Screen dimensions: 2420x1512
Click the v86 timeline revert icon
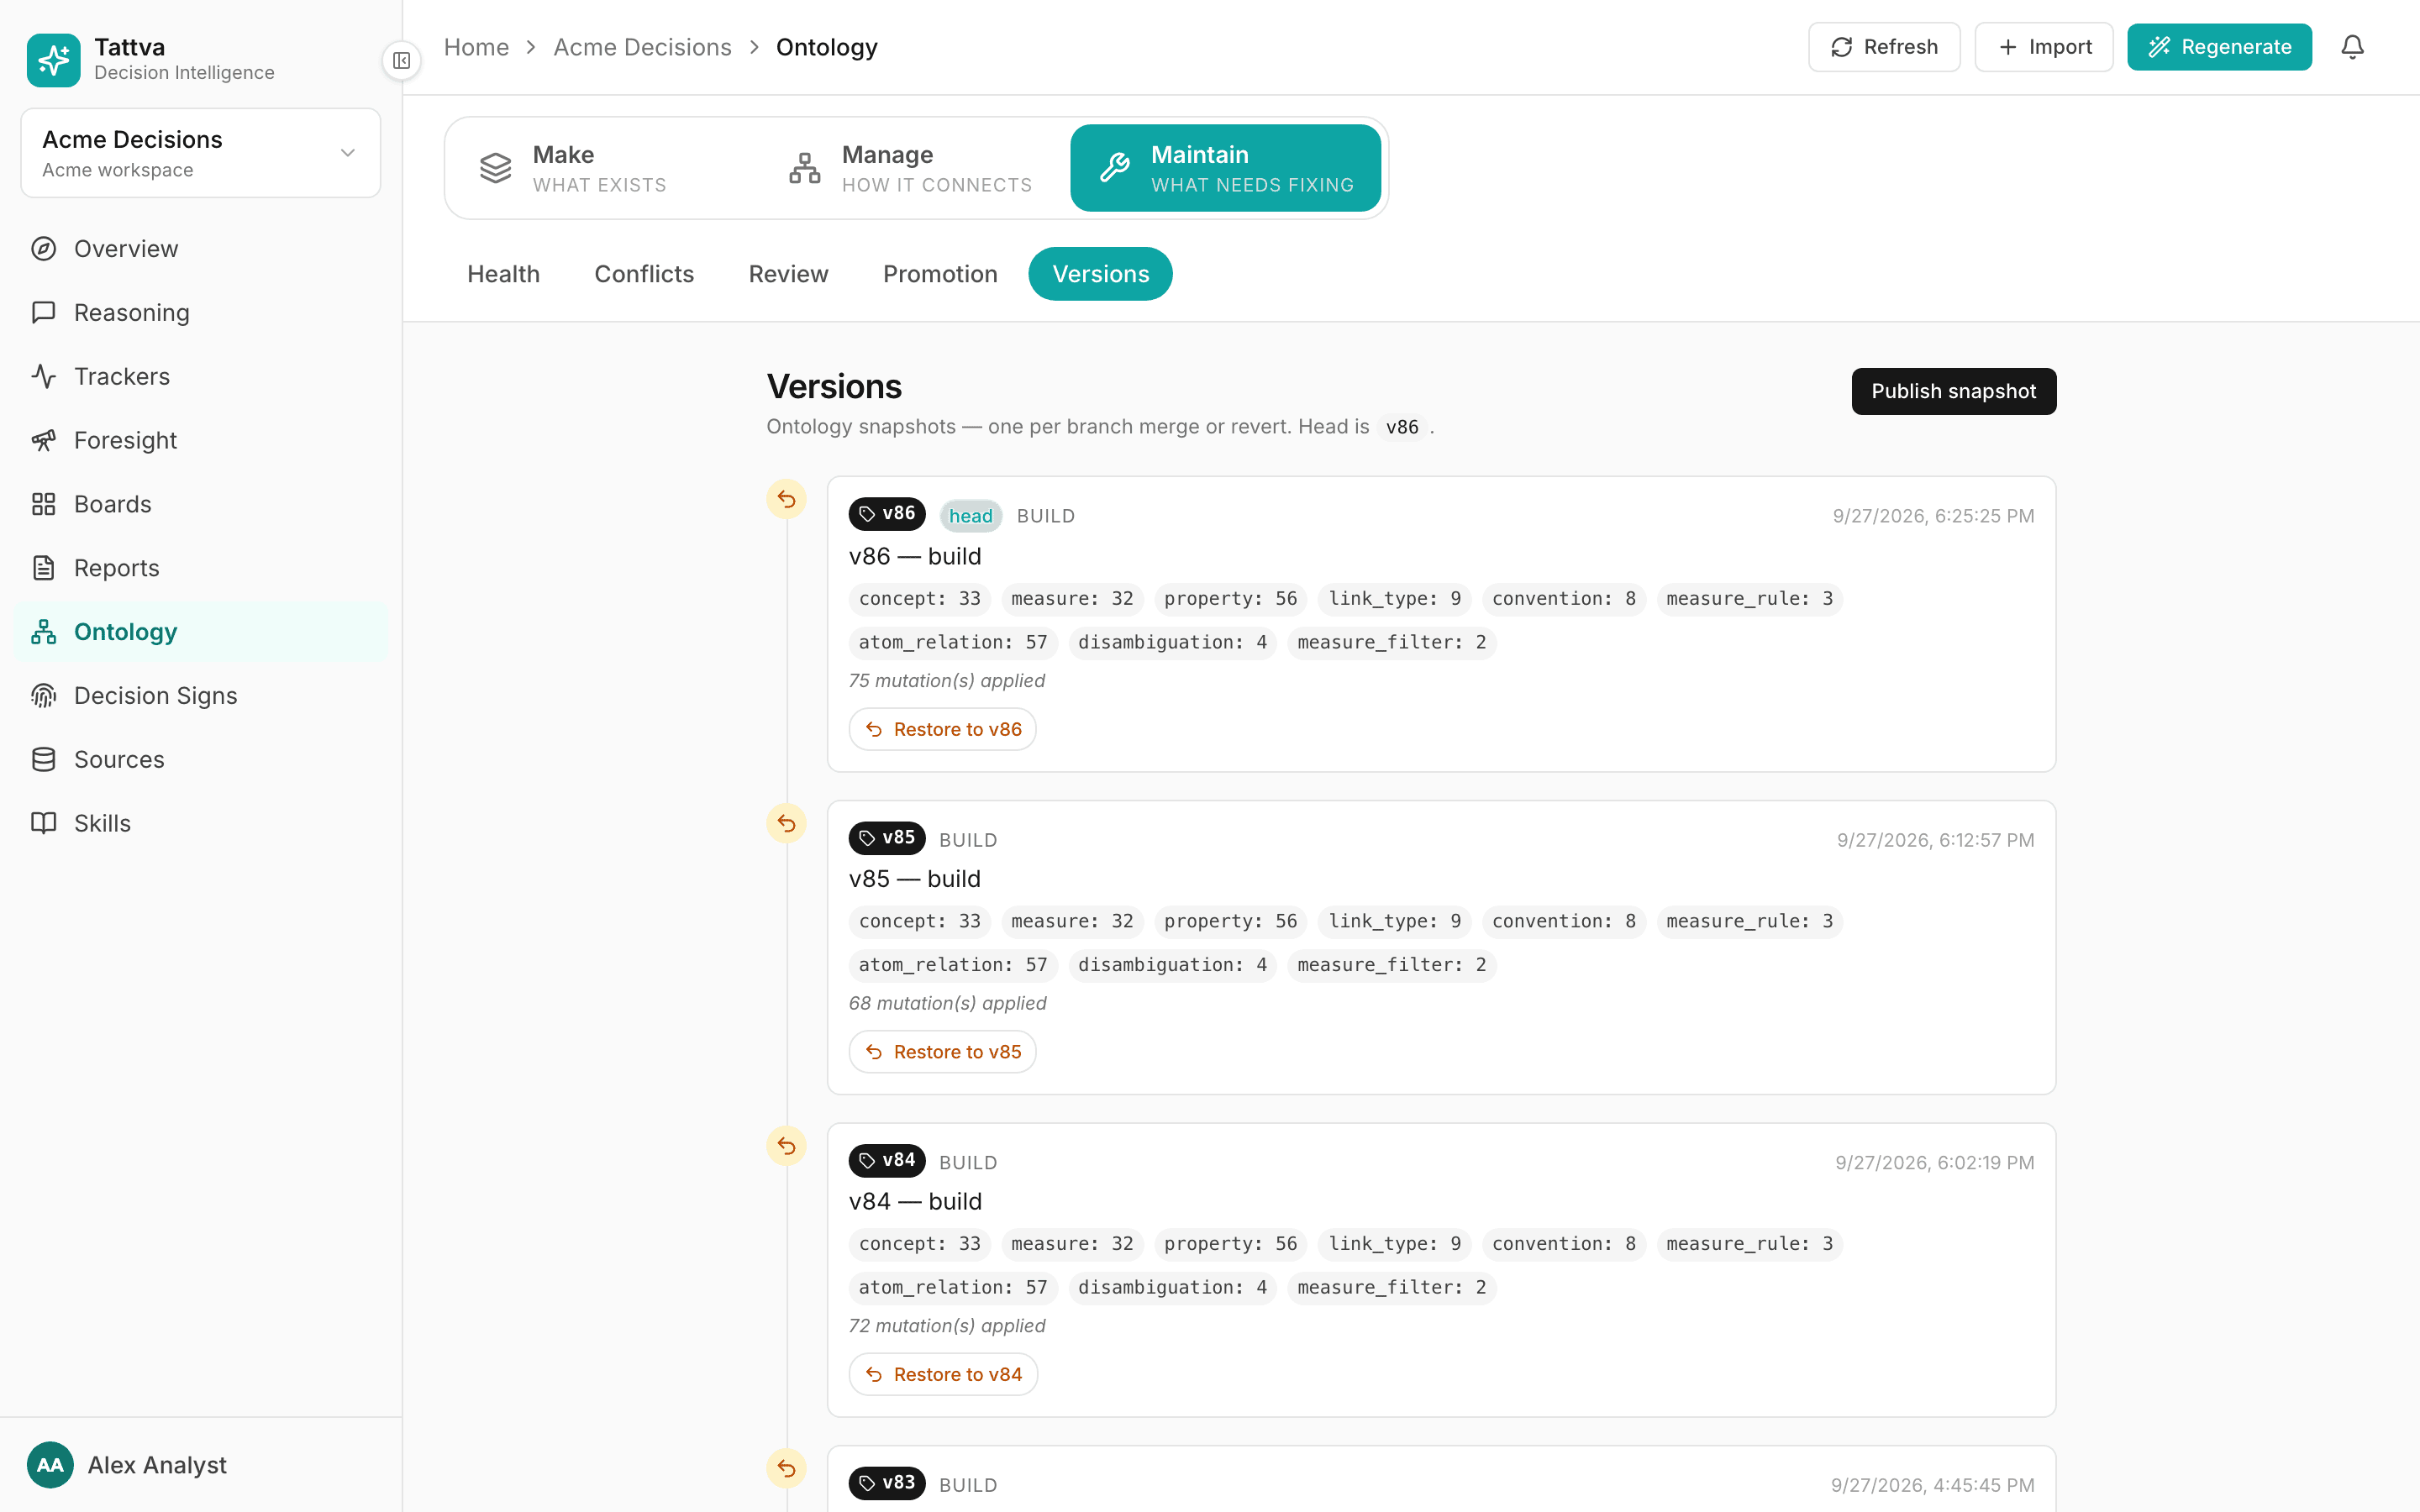pos(787,499)
